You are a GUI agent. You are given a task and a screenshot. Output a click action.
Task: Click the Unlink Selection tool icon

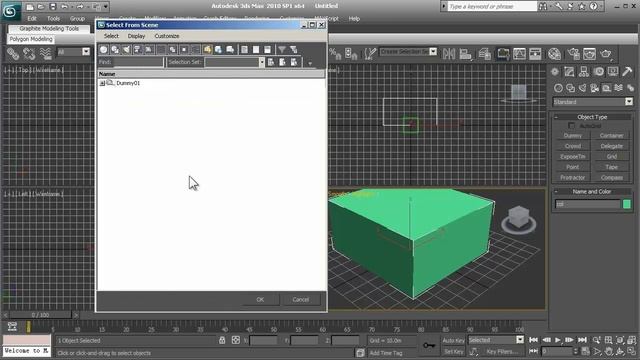coord(29,53)
